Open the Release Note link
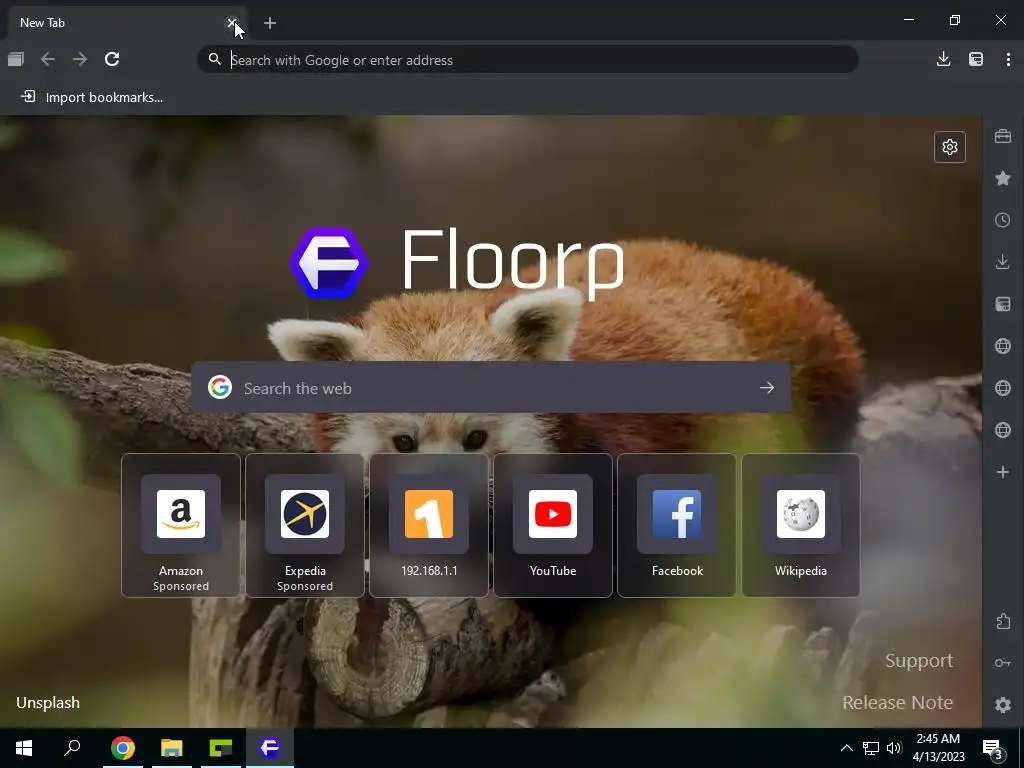The image size is (1024, 768). click(897, 702)
